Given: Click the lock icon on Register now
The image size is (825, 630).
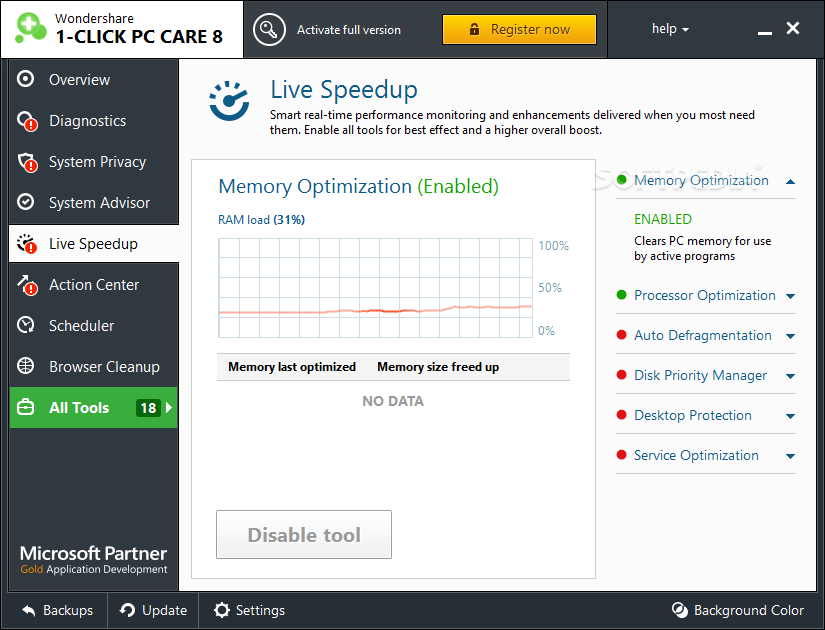Looking at the screenshot, I should click(474, 29).
